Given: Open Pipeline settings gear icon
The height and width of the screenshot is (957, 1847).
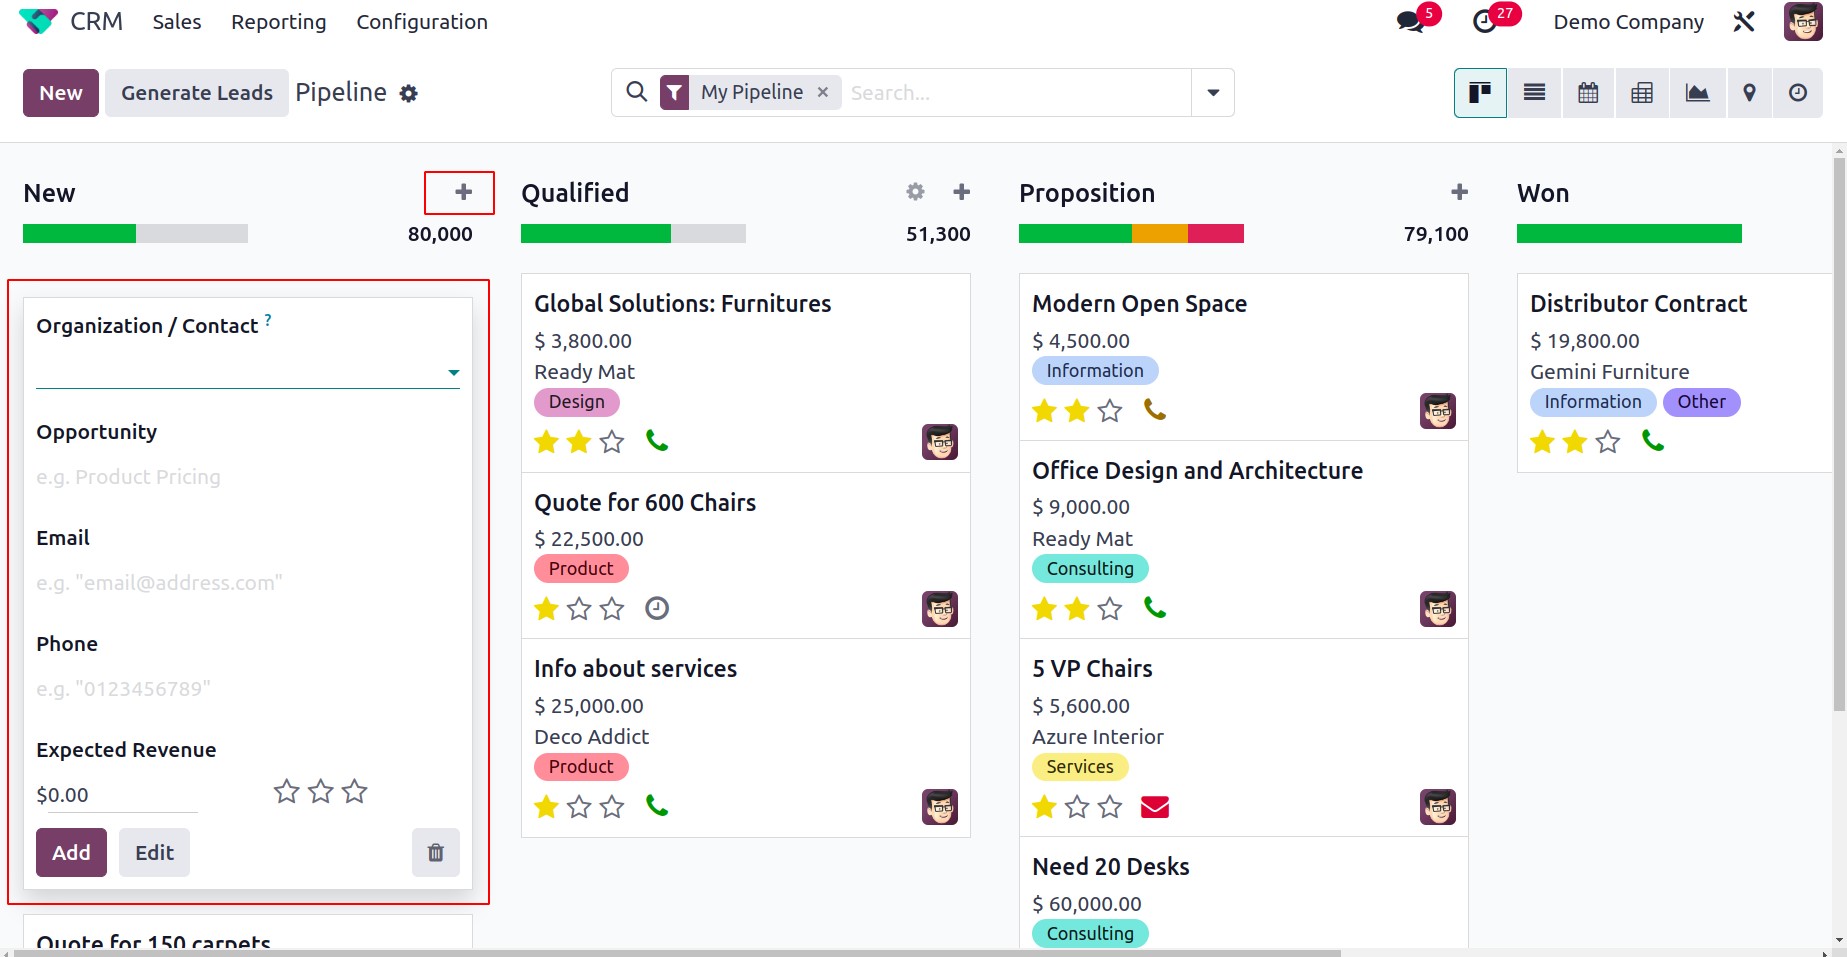Looking at the screenshot, I should click(408, 94).
